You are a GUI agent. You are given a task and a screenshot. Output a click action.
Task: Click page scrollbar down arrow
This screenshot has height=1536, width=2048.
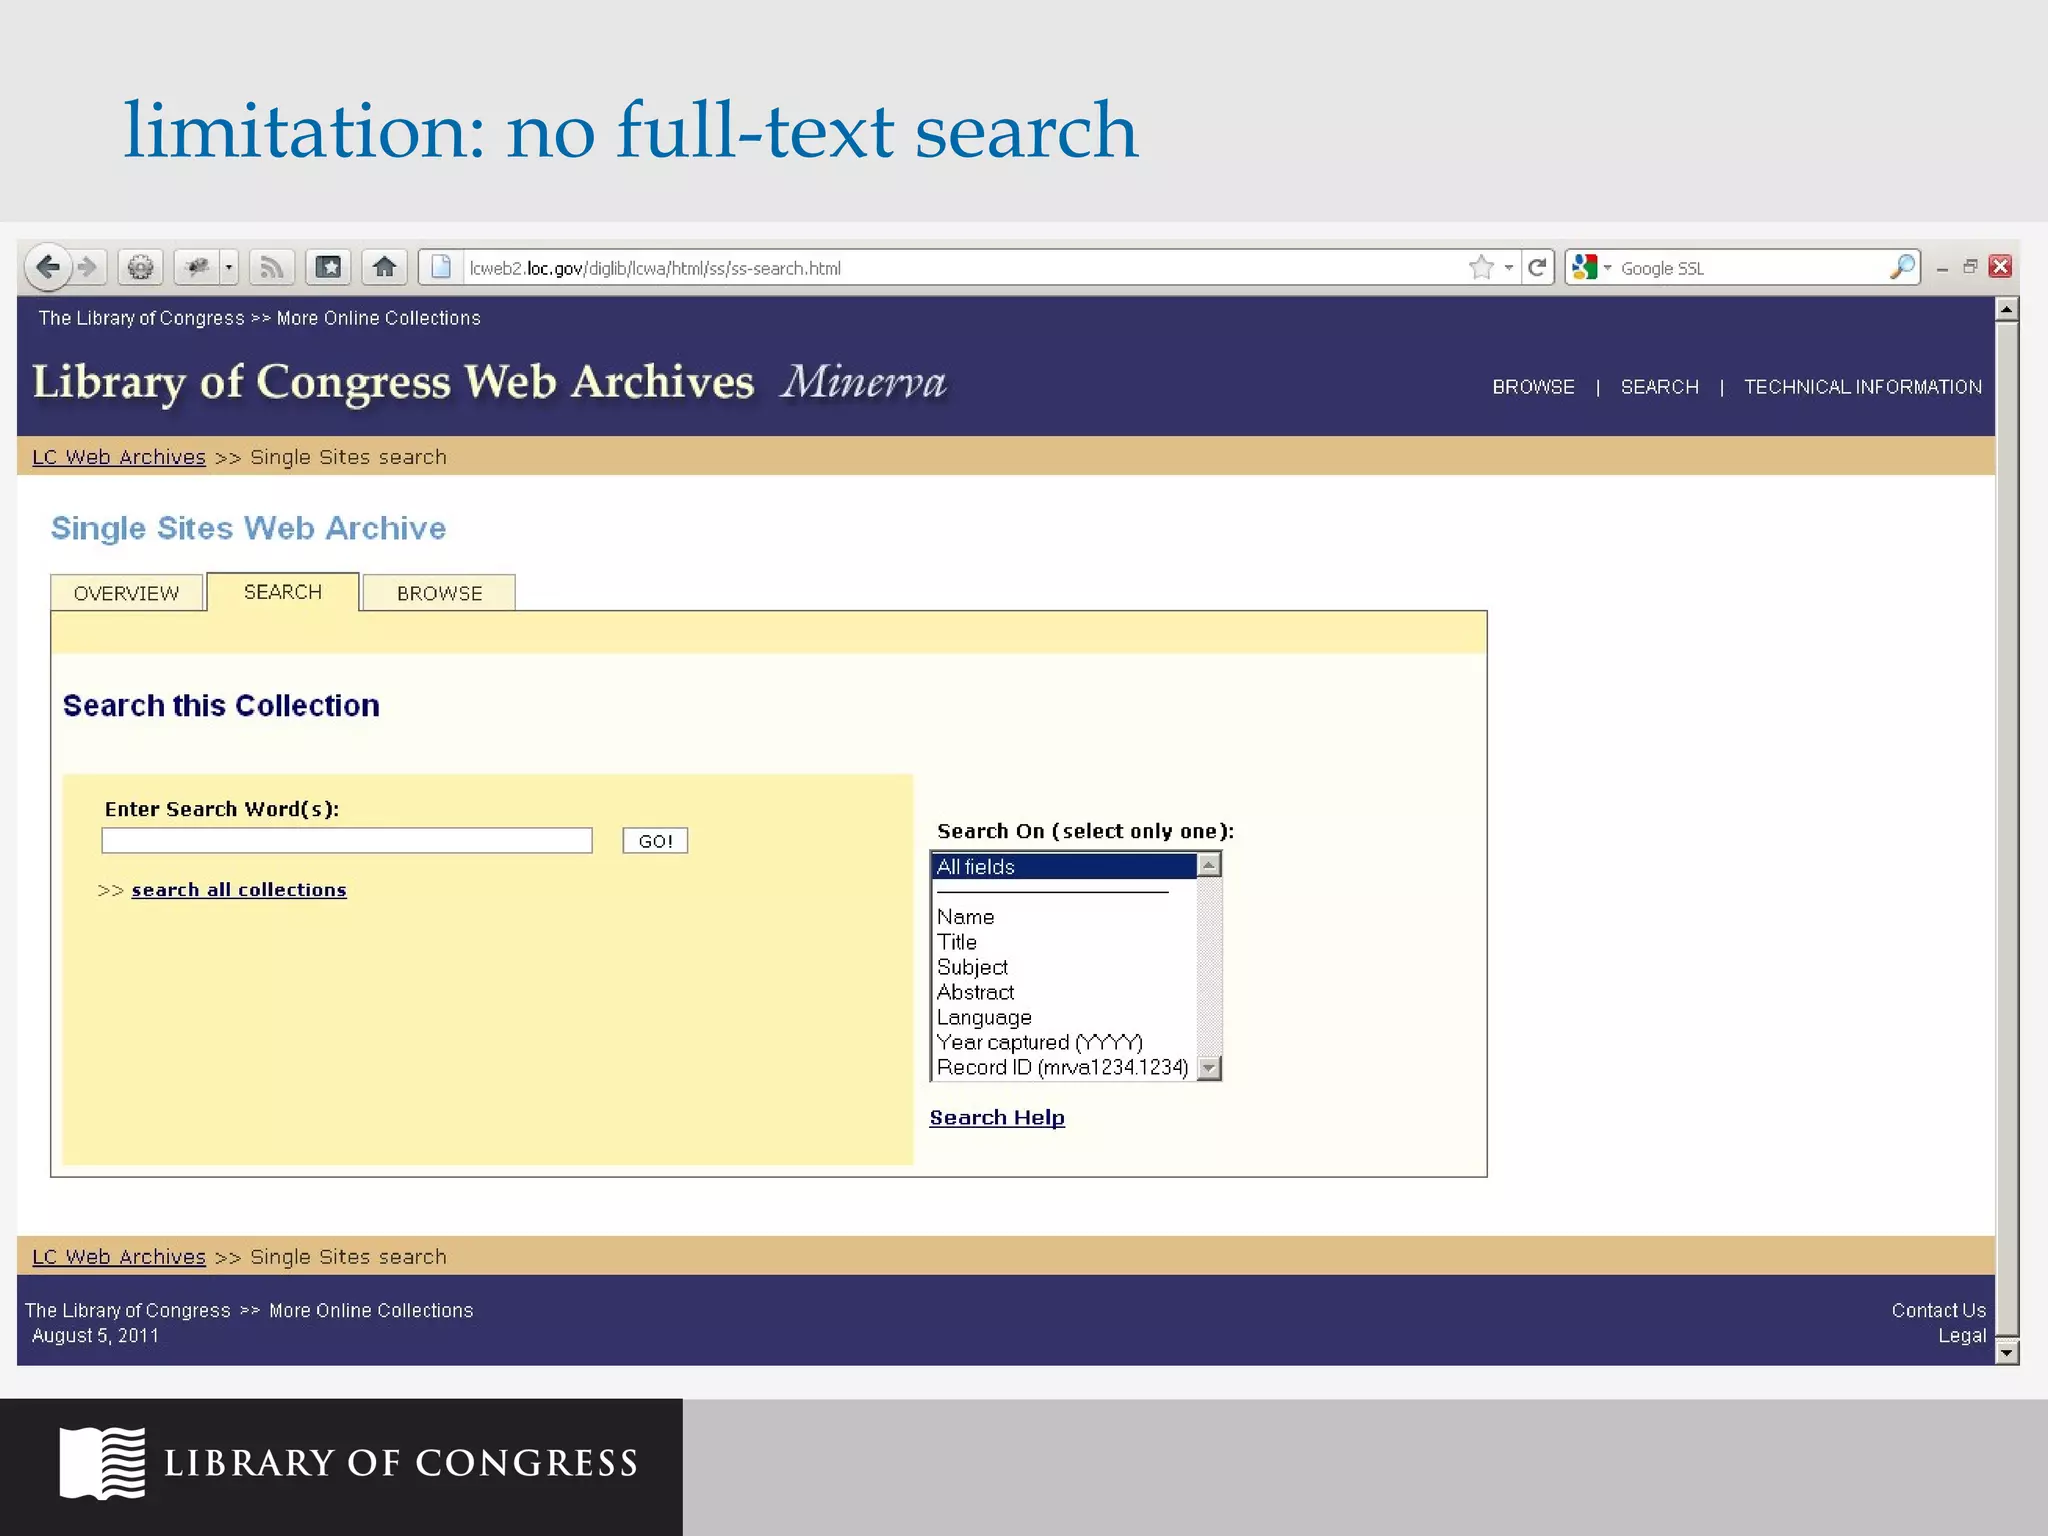[x=2007, y=1353]
